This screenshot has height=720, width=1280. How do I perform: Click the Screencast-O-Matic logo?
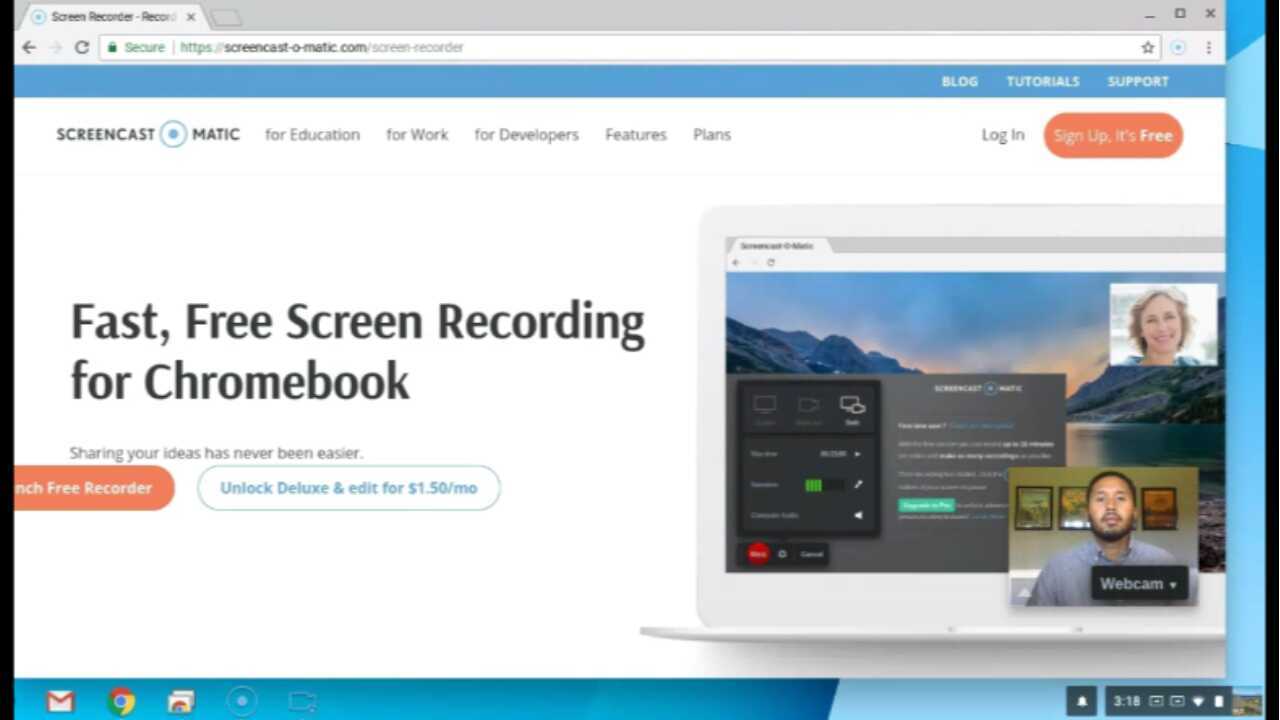coord(148,134)
